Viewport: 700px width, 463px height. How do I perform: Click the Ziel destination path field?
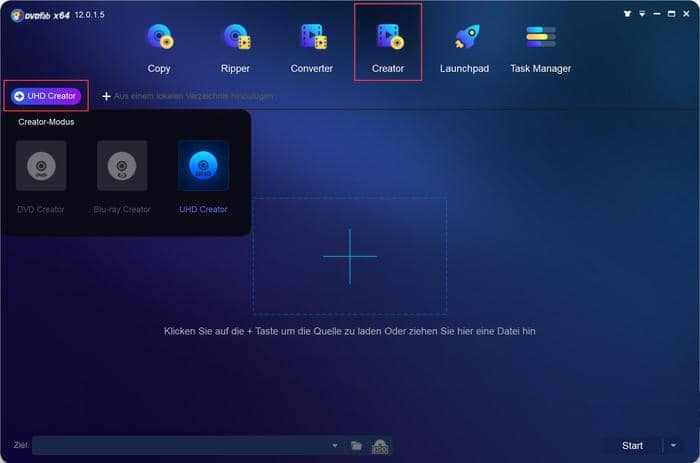(x=181, y=446)
